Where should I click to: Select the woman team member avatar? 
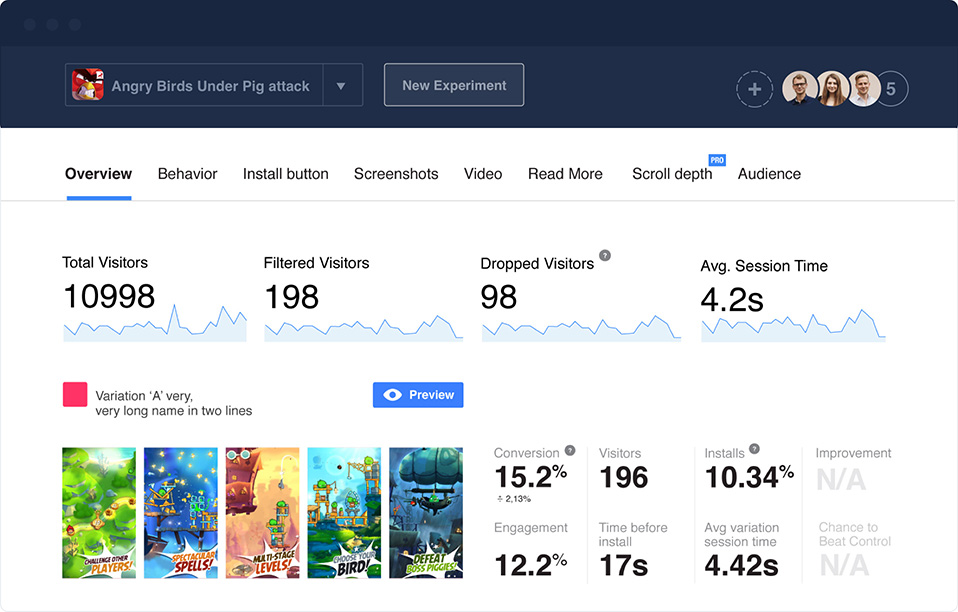832,89
